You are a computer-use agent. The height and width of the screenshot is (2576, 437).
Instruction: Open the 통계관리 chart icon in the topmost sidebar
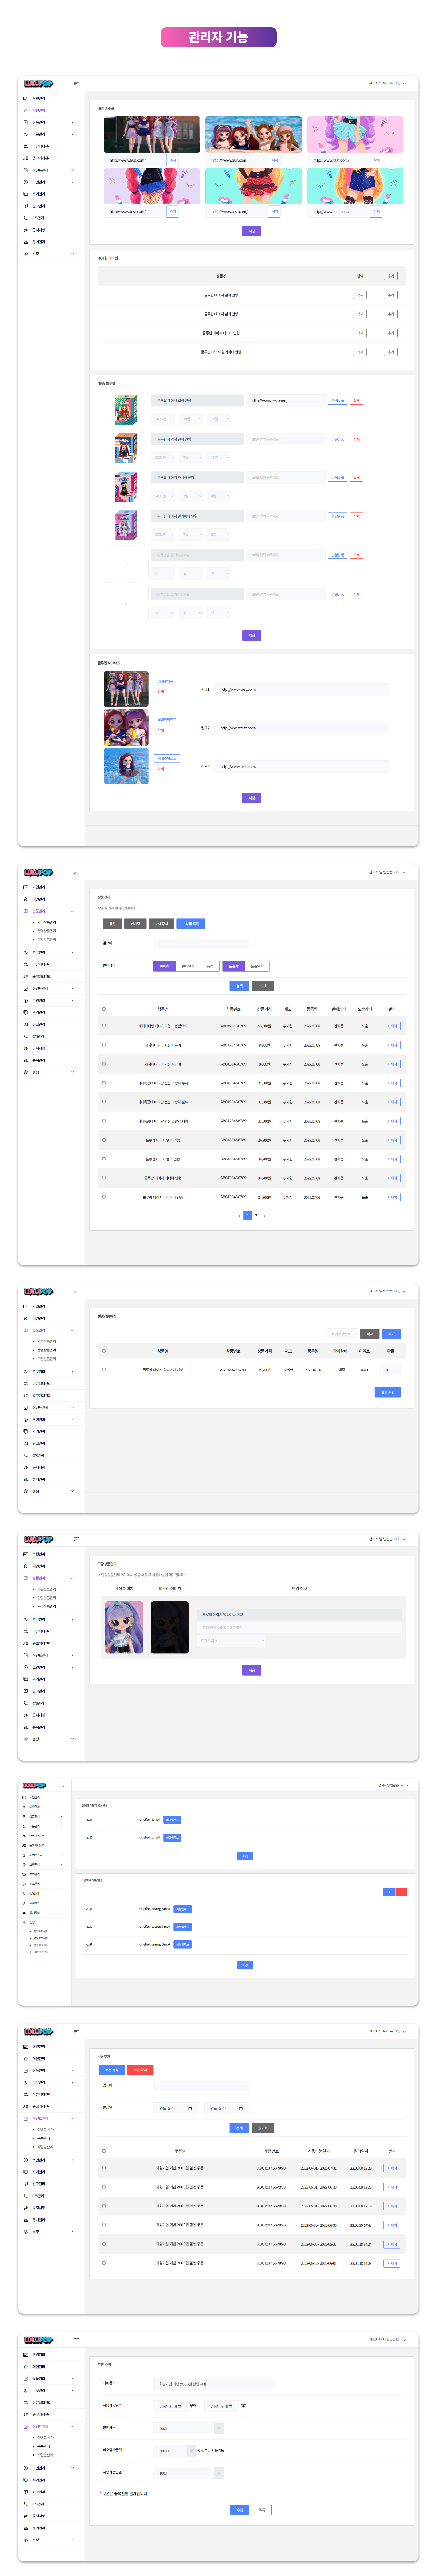point(26,242)
